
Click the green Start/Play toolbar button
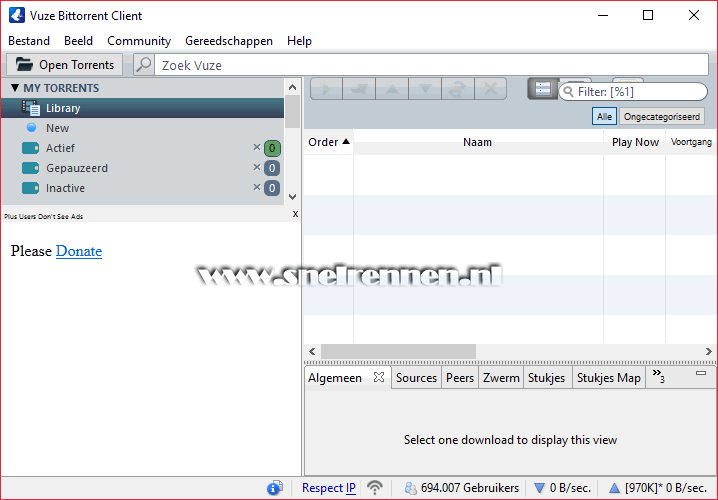326,89
